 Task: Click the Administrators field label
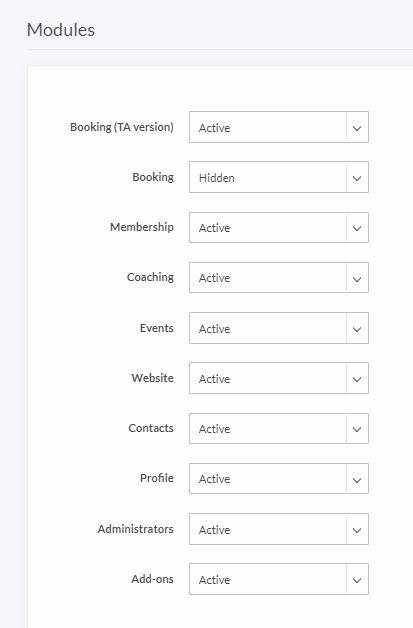coord(135,529)
